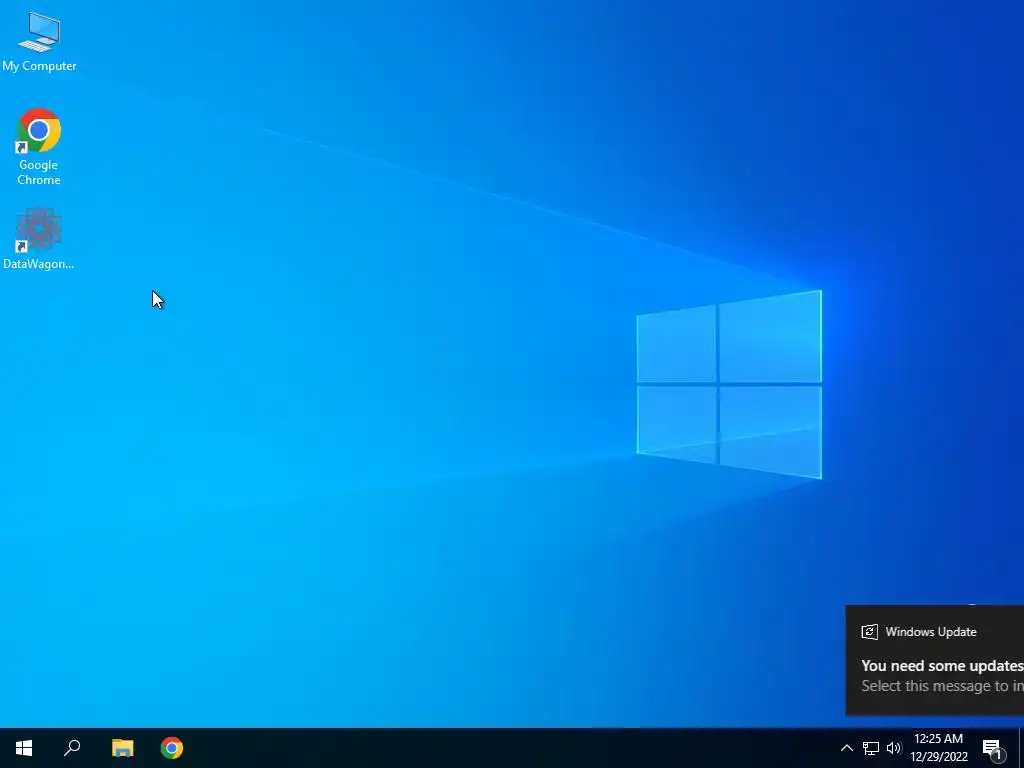This screenshot has height=768, width=1024.
Task: Click 'My Computer' icon label text
Action: point(39,66)
